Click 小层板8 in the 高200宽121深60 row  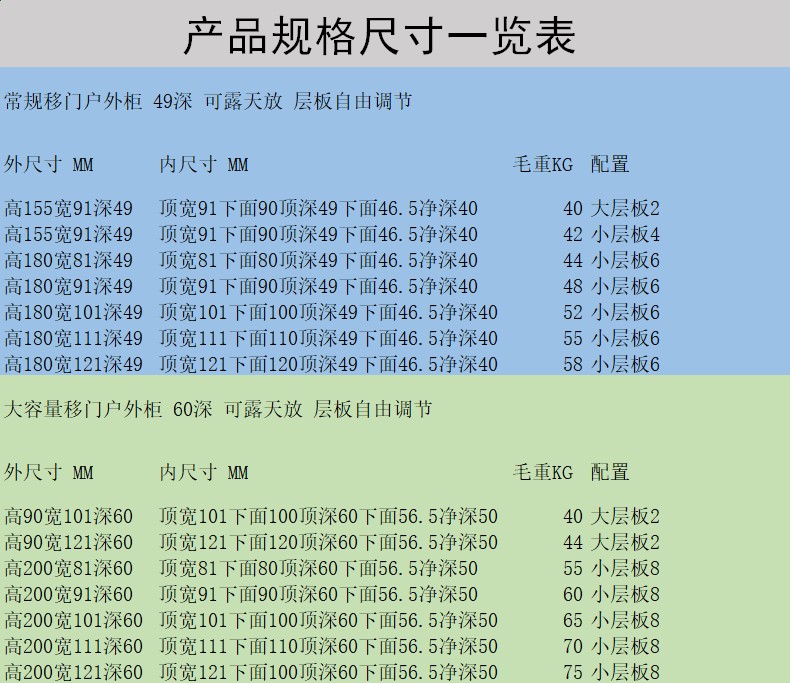coord(625,672)
